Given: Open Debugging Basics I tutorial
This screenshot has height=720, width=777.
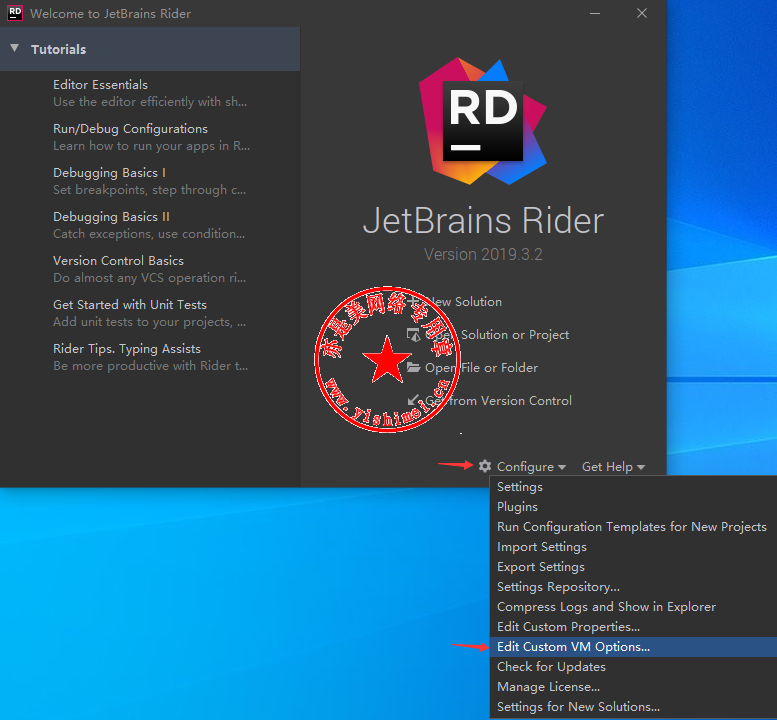Looking at the screenshot, I should [x=150, y=181].
